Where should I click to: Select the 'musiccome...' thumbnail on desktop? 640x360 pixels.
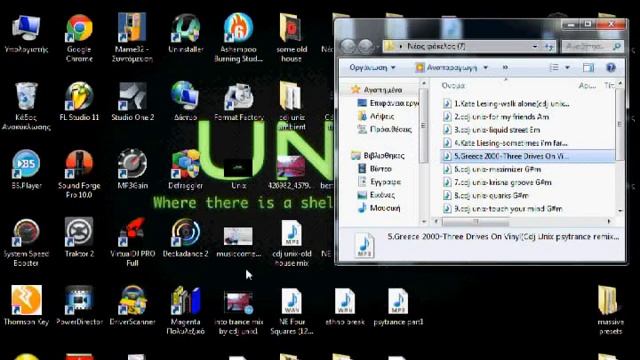238,242
